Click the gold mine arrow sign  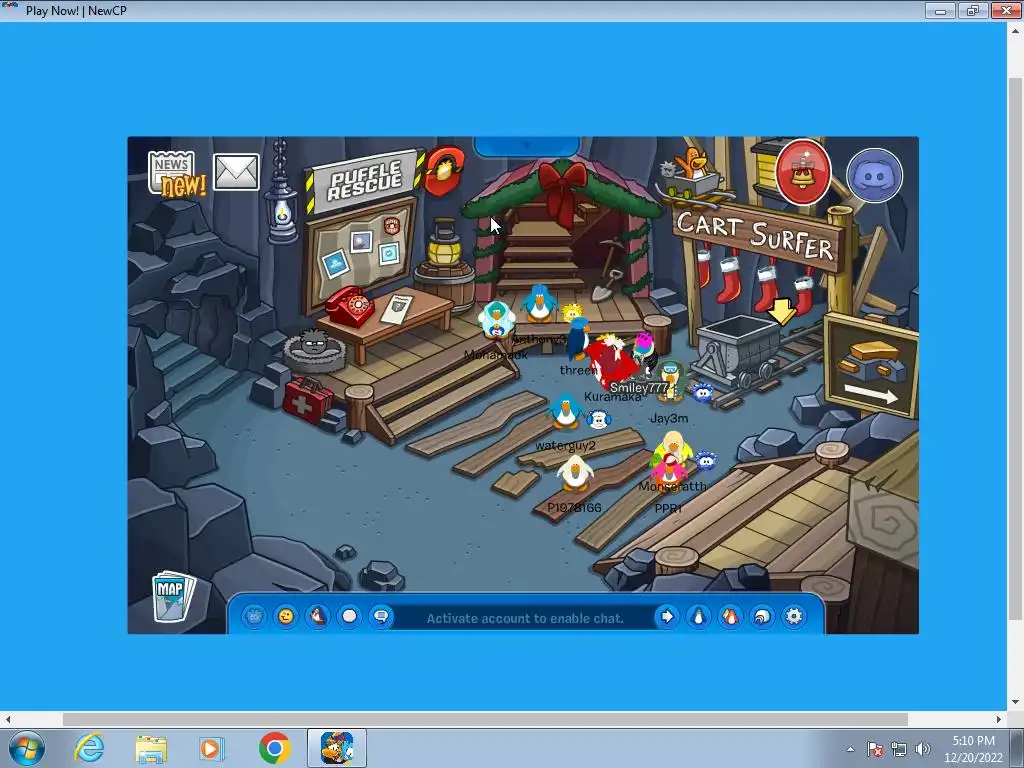pos(871,366)
